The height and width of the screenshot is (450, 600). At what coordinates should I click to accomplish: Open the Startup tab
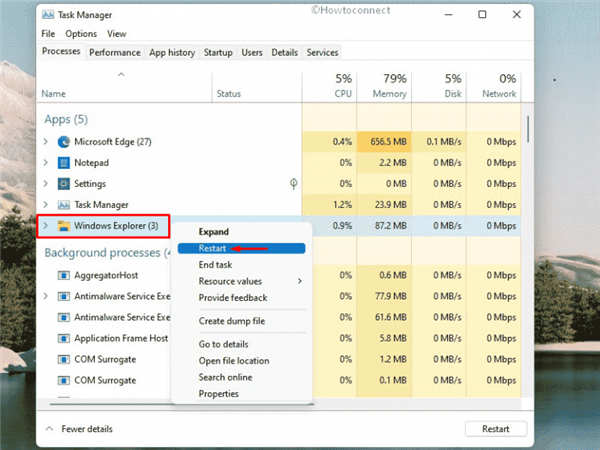click(x=218, y=52)
